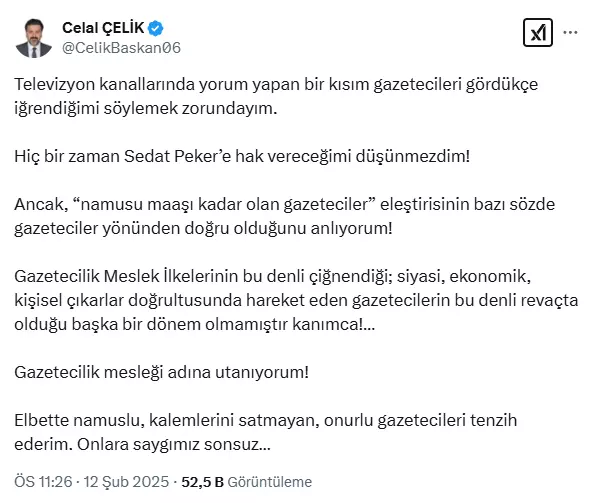The image size is (589, 503).
Task: Open Celal ÇELİK's profile avatar photo
Action: pos(33,38)
